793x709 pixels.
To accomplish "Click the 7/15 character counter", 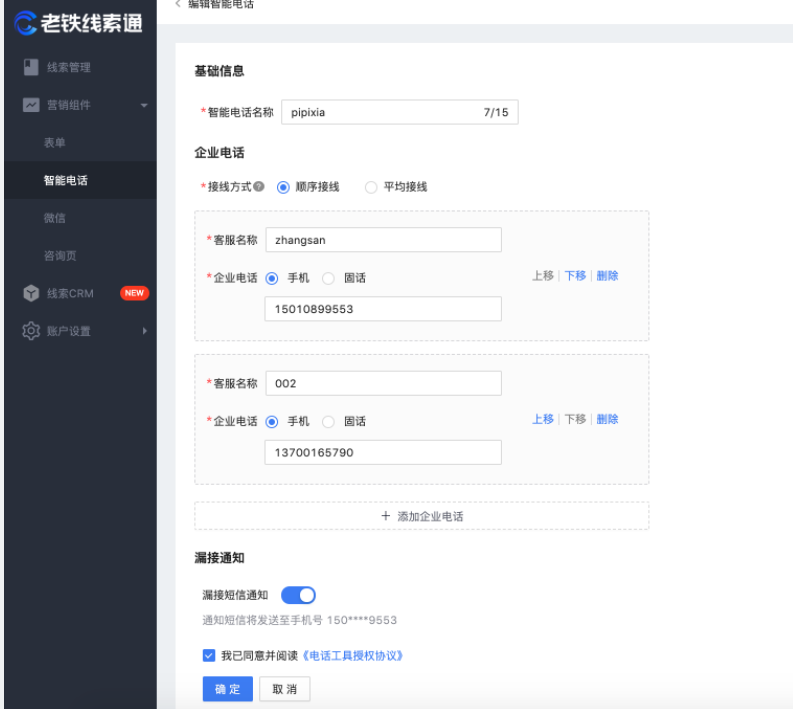I will click(x=496, y=112).
